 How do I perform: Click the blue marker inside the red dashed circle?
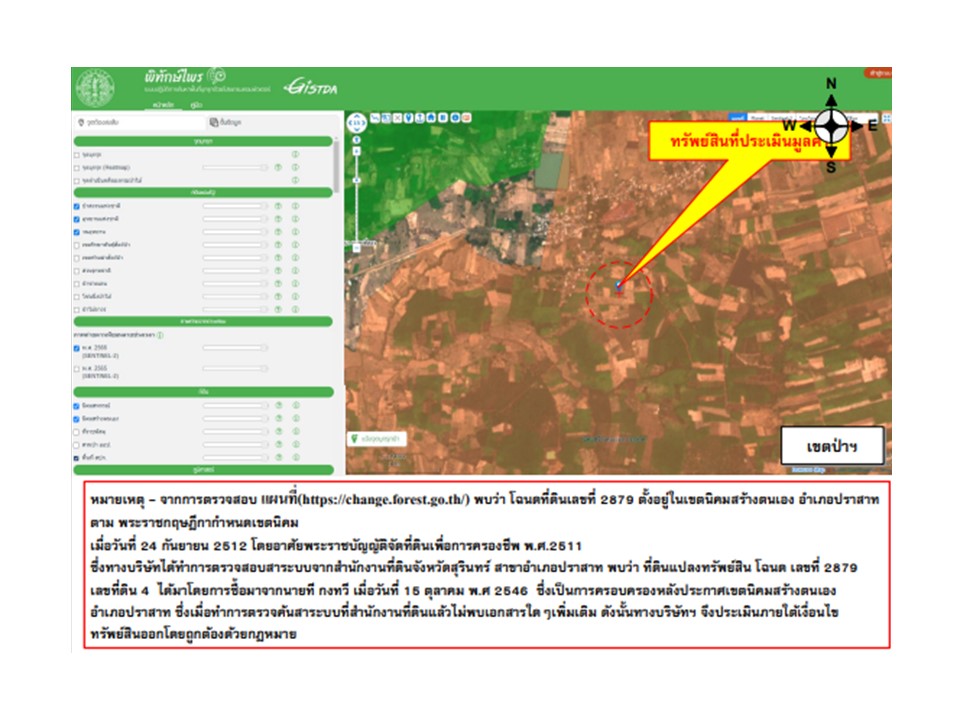point(618,286)
